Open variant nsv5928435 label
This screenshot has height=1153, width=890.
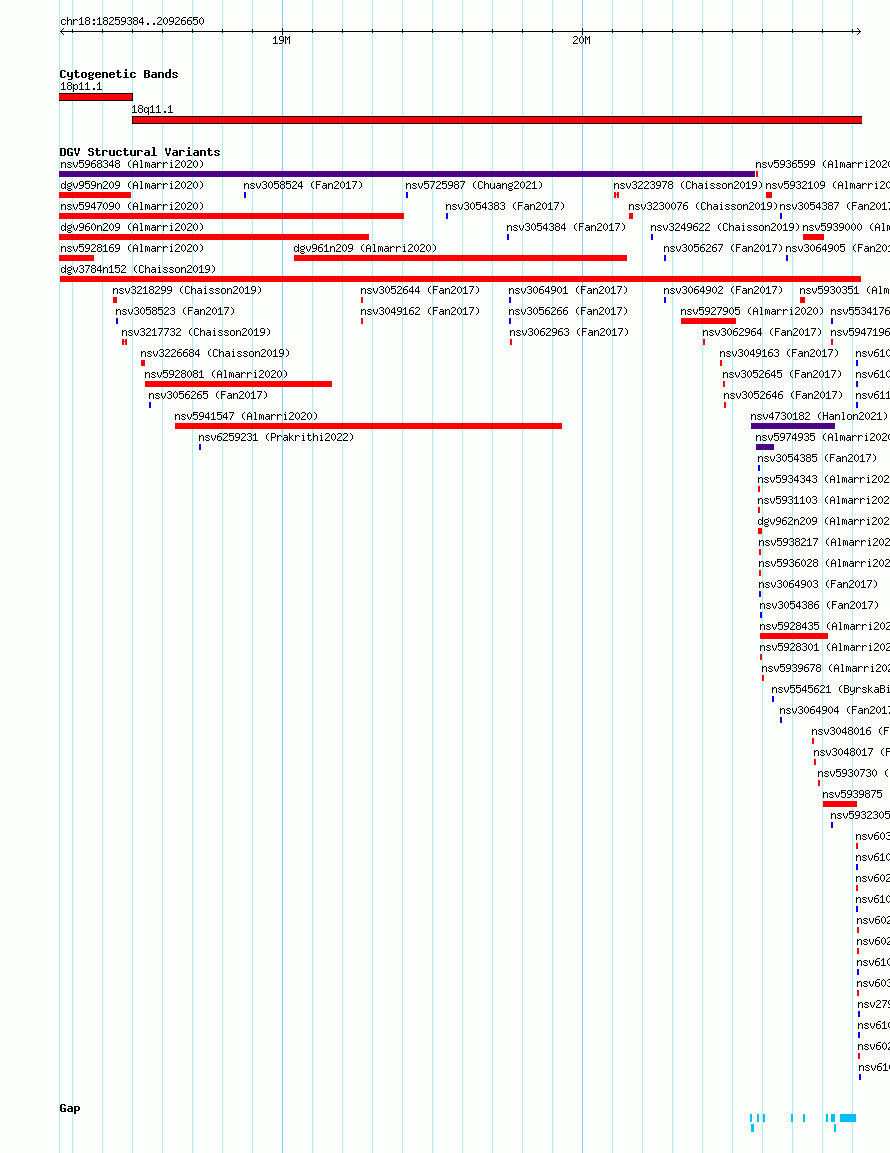click(x=825, y=627)
